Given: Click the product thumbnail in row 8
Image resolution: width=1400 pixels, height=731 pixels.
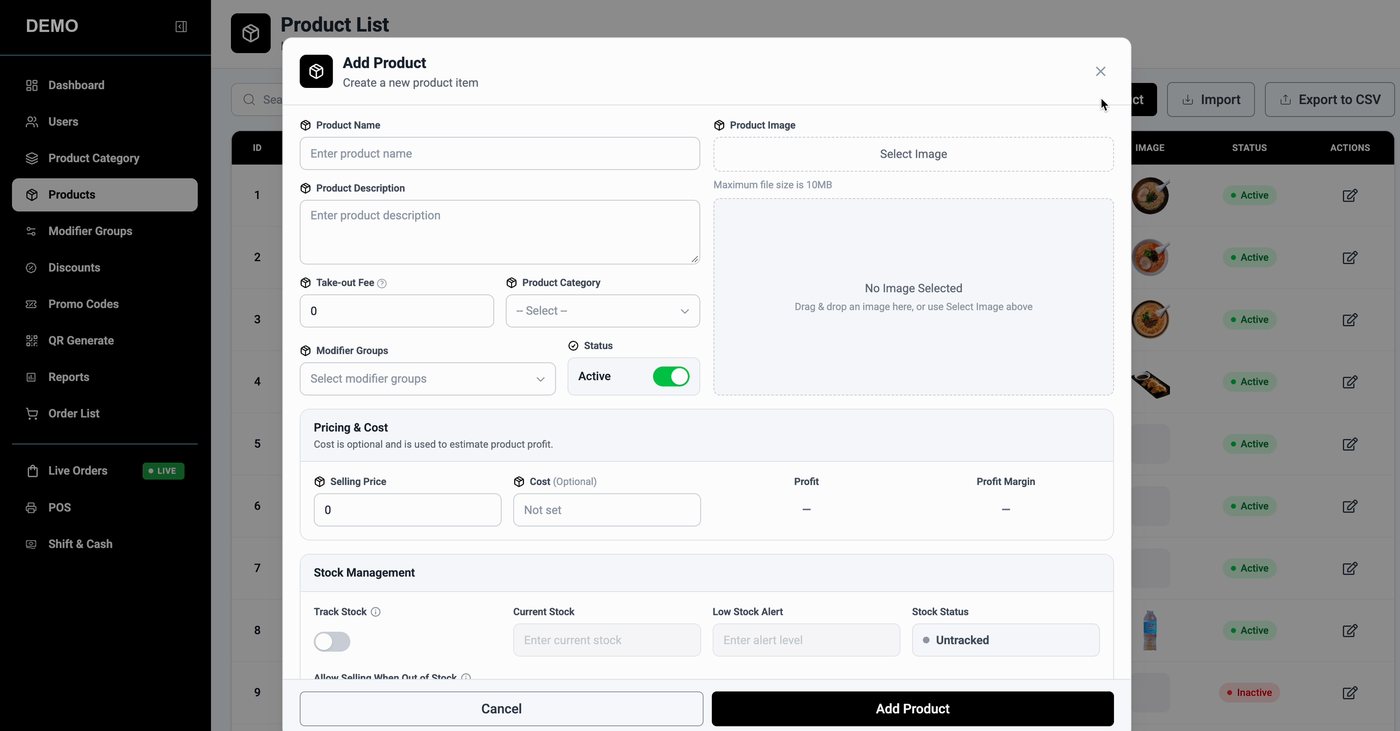Looking at the screenshot, I should [1150, 630].
